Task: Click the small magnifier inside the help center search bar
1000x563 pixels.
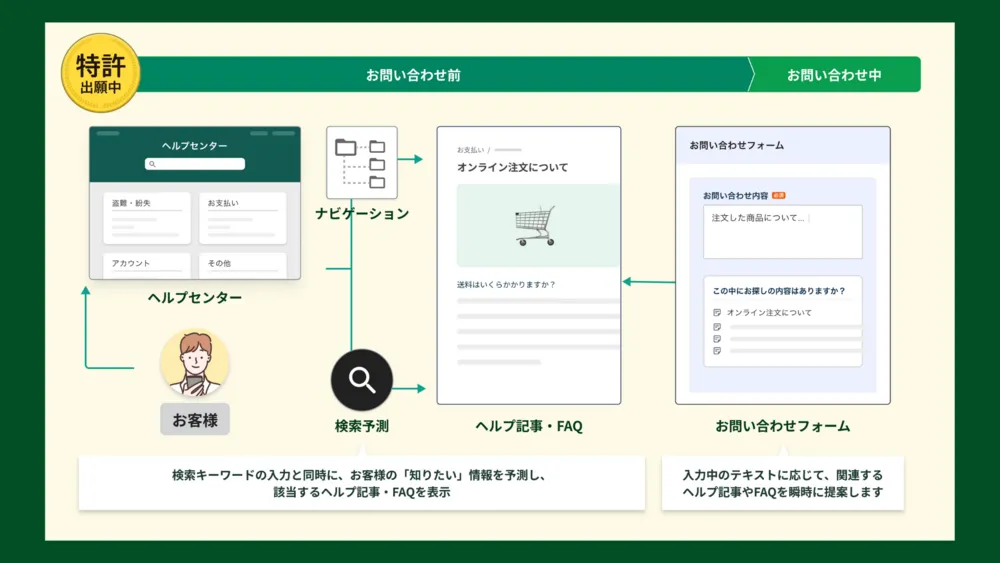Action: coord(152,164)
